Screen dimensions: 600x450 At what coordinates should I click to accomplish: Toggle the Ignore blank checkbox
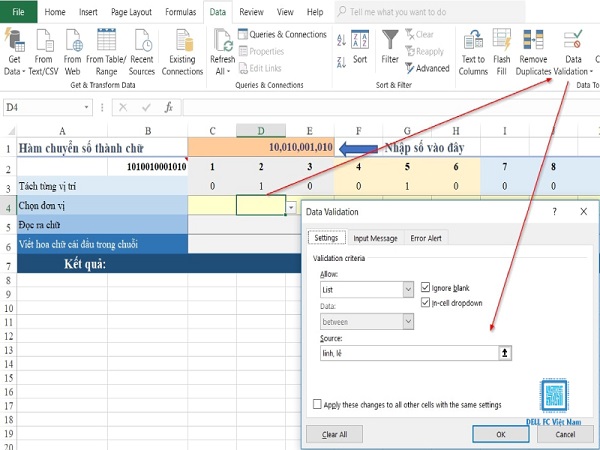click(425, 287)
